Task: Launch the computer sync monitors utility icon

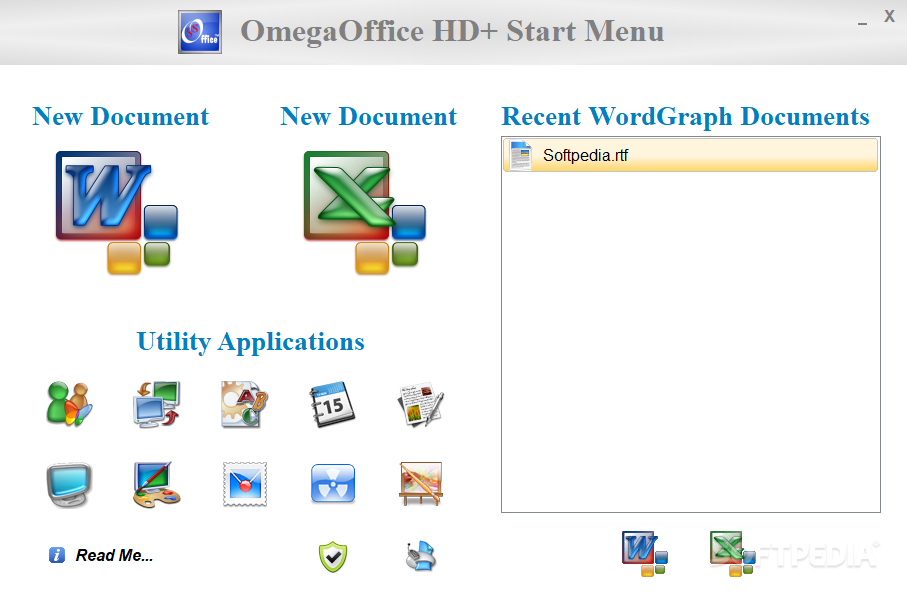Action: (157, 404)
